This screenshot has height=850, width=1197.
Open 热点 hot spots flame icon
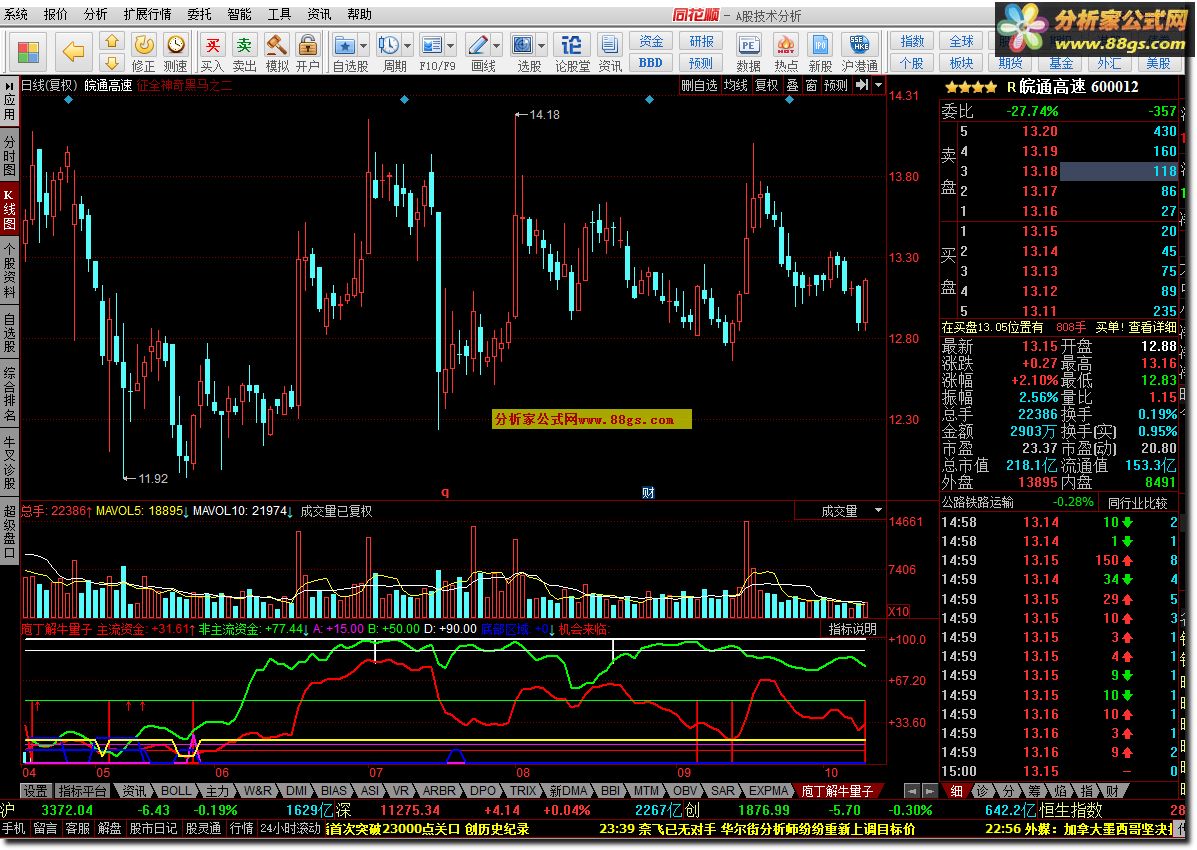pyautogui.click(x=786, y=53)
